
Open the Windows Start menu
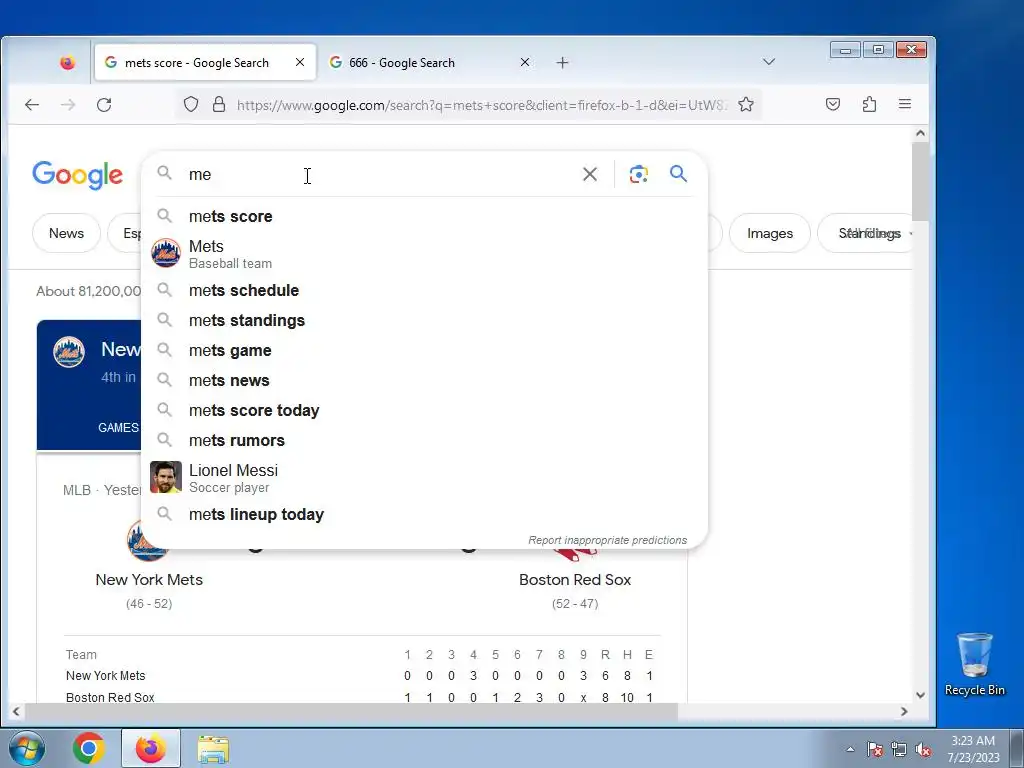27,748
